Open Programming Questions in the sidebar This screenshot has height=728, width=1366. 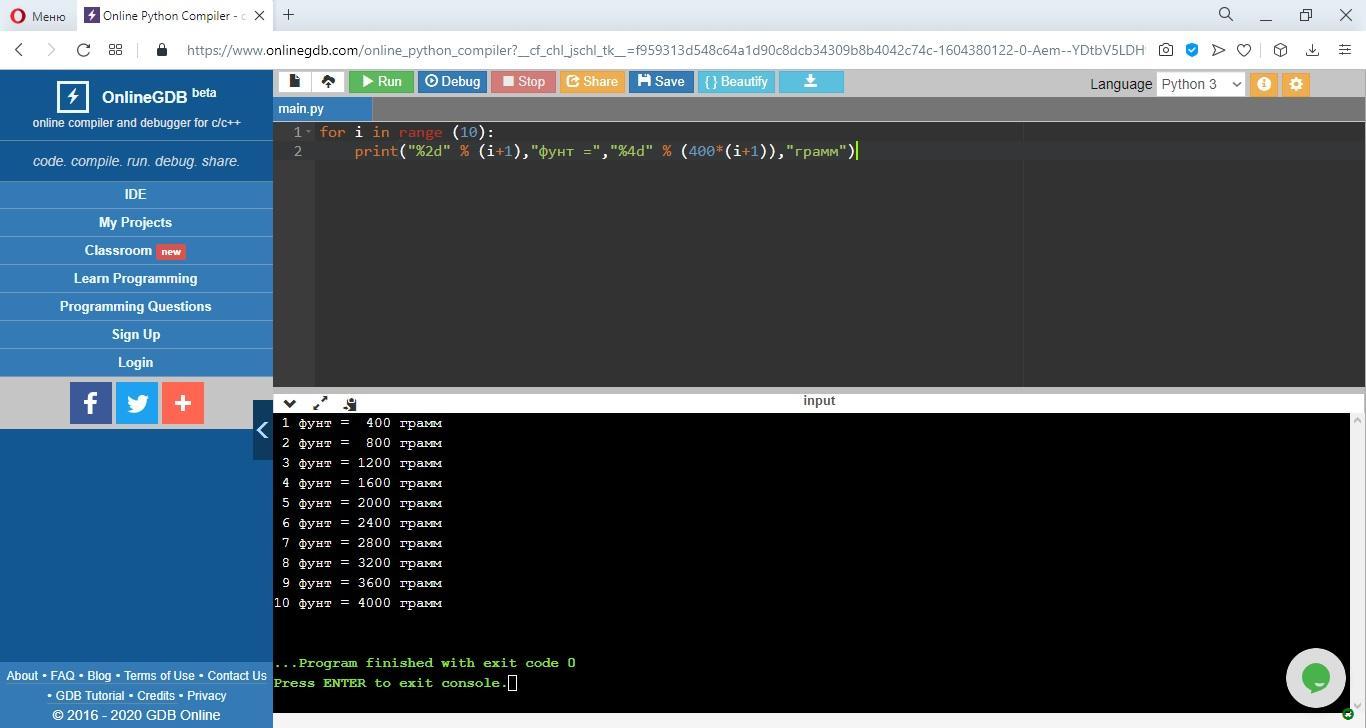pos(136,306)
